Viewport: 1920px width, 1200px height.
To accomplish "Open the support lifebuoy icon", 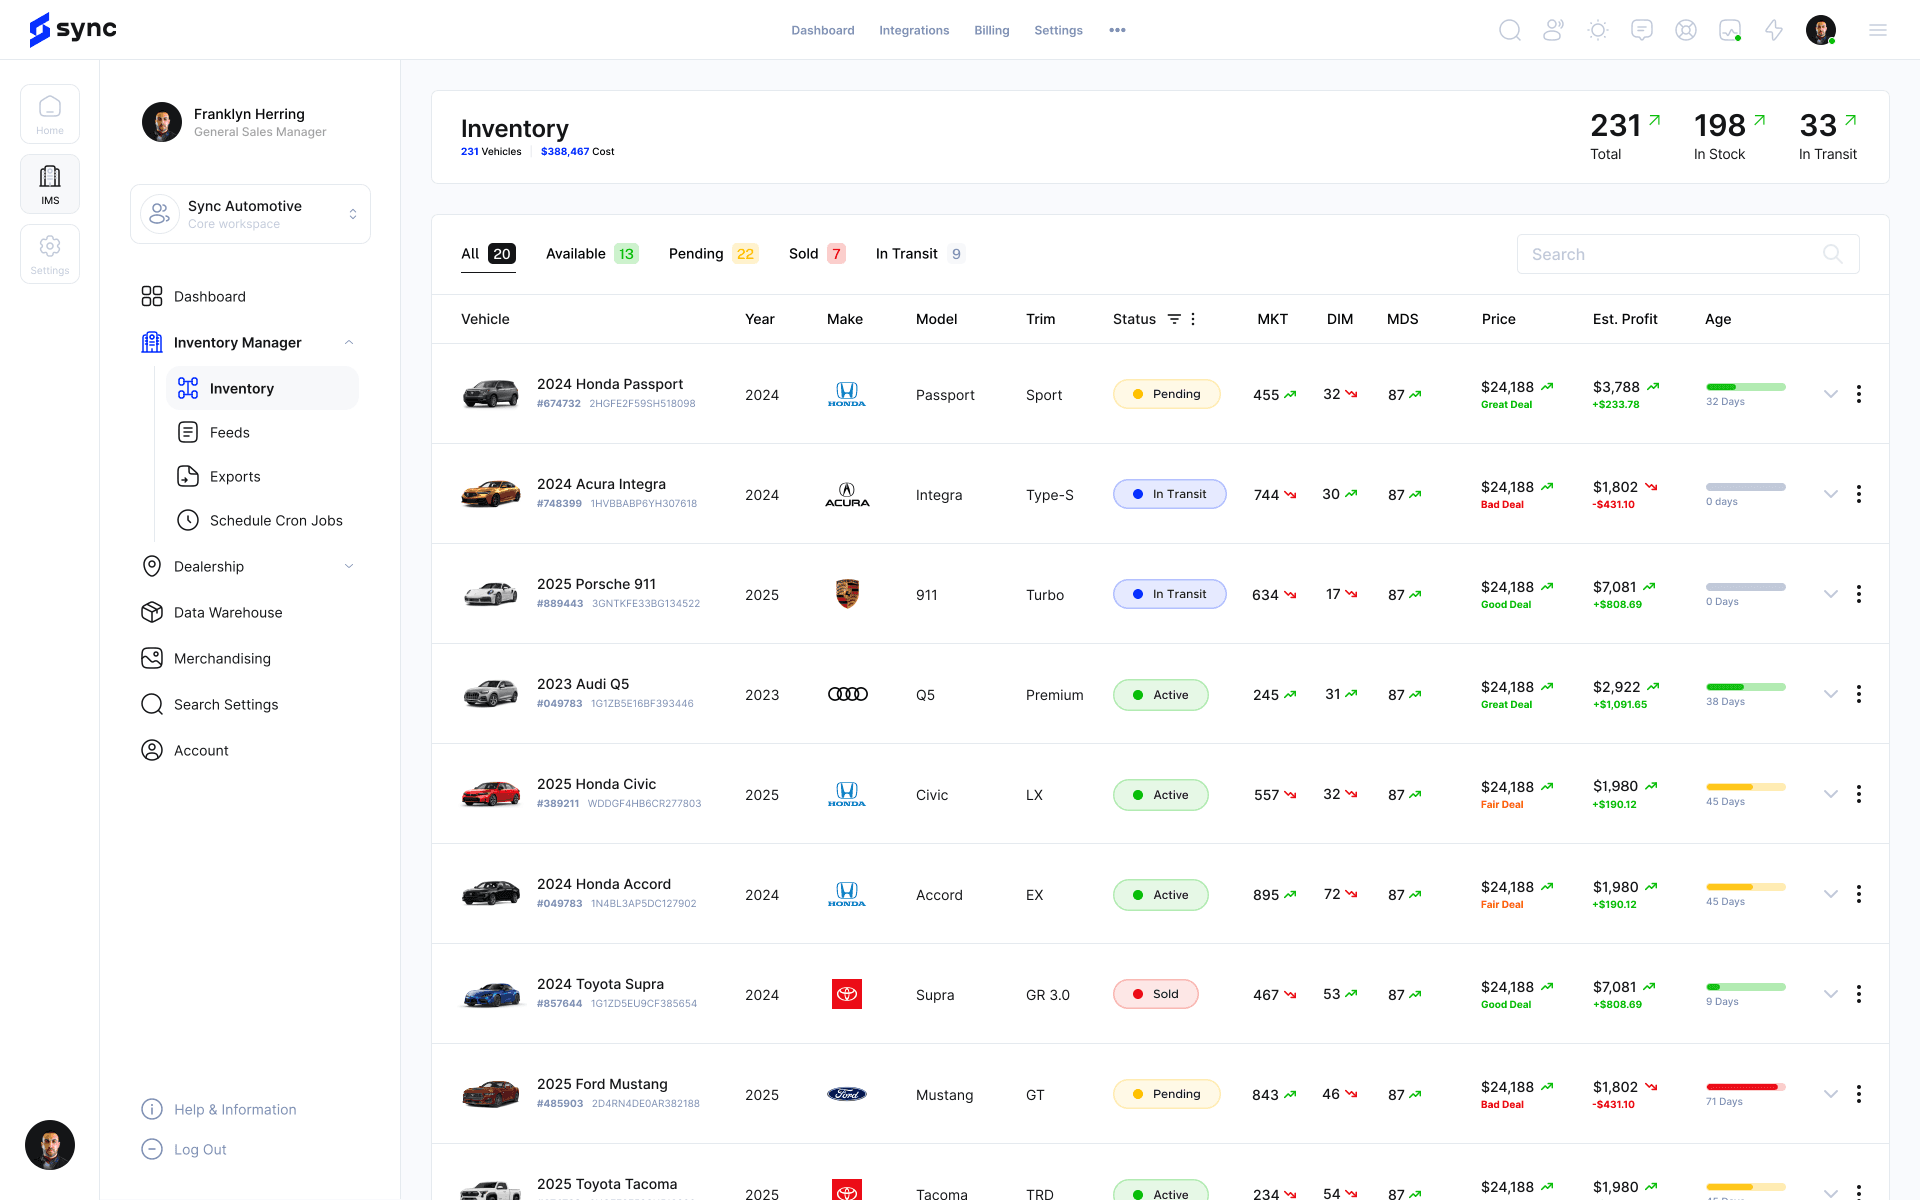I will click(x=1686, y=30).
